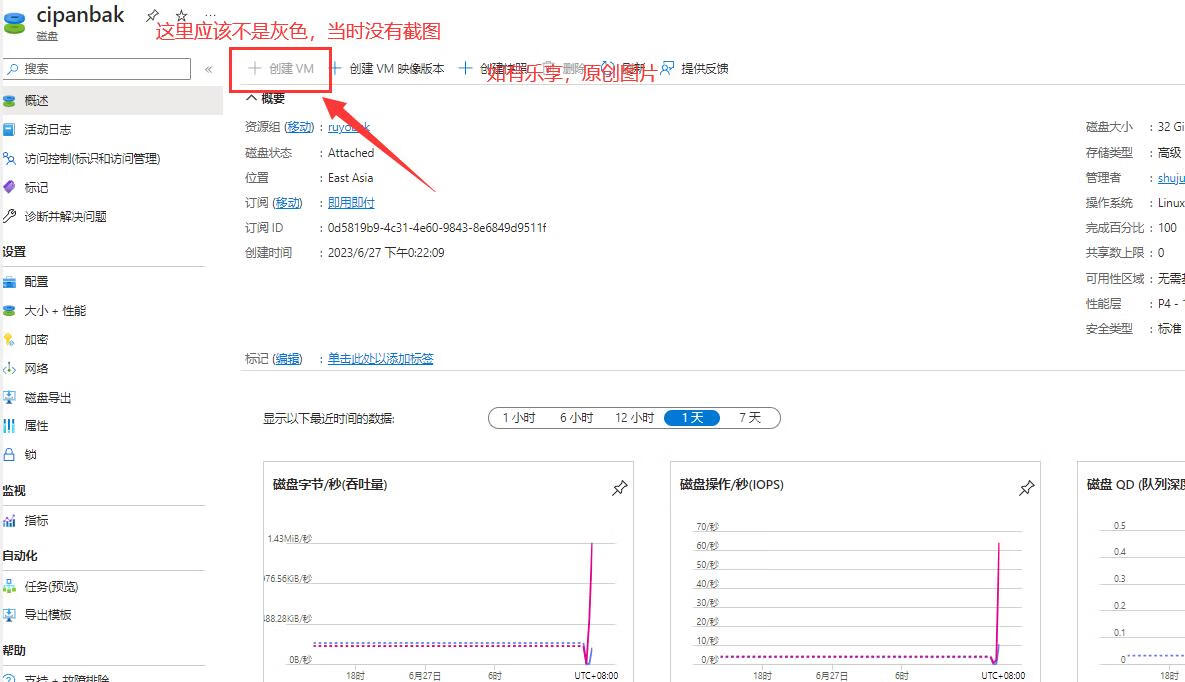The width and height of the screenshot is (1185, 682).
Task: Click the plus icon of 创建 VM 映像版本
Action: [x=336, y=68]
